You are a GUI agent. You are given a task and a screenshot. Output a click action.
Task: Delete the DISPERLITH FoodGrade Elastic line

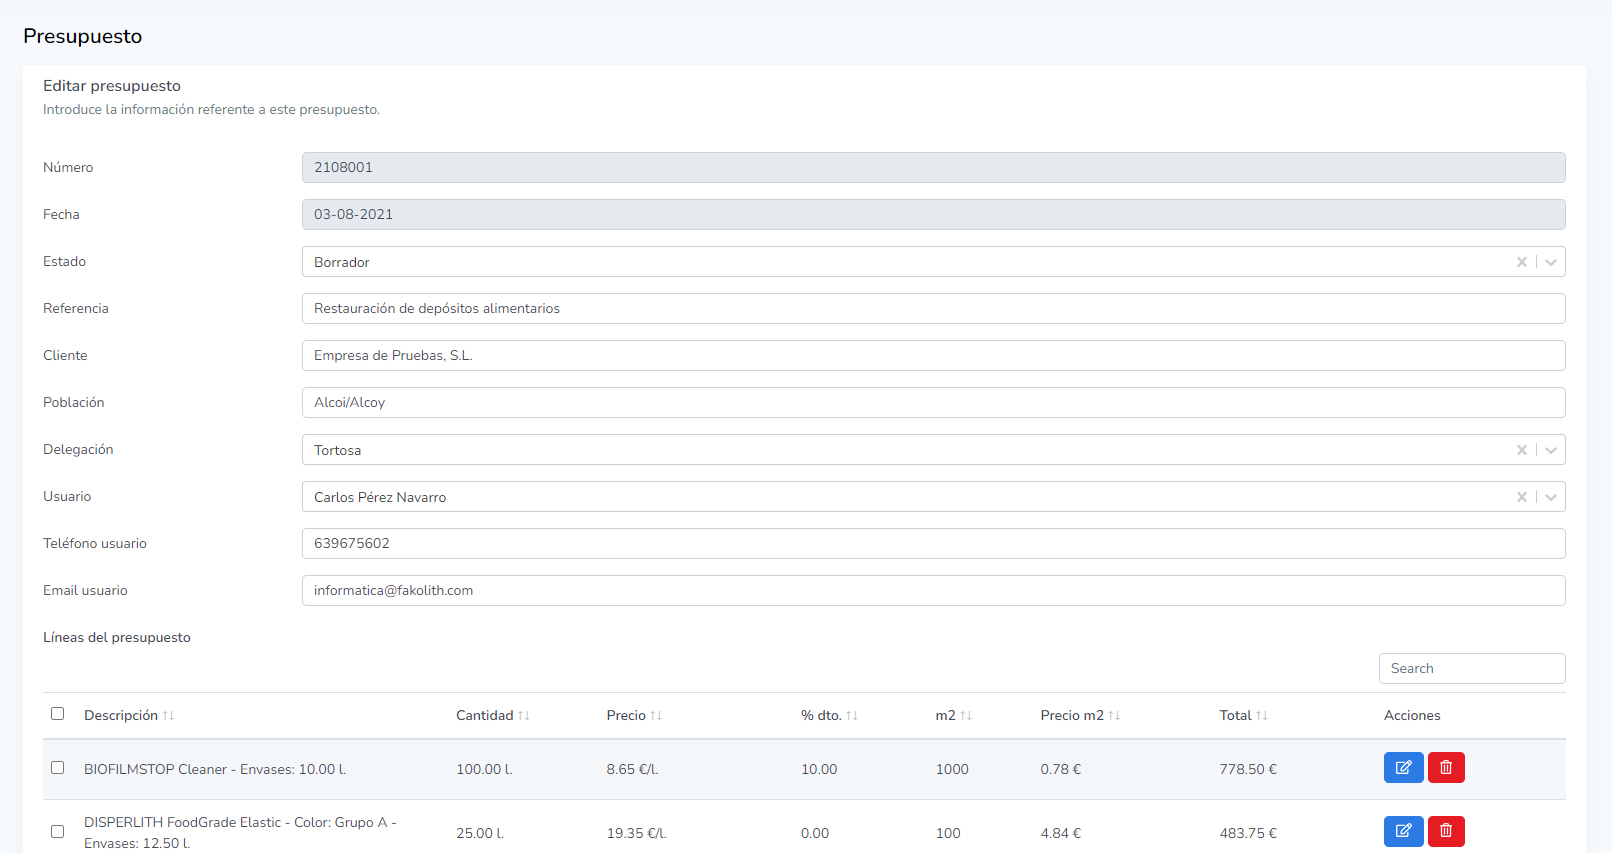pyautogui.click(x=1446, y=831)
